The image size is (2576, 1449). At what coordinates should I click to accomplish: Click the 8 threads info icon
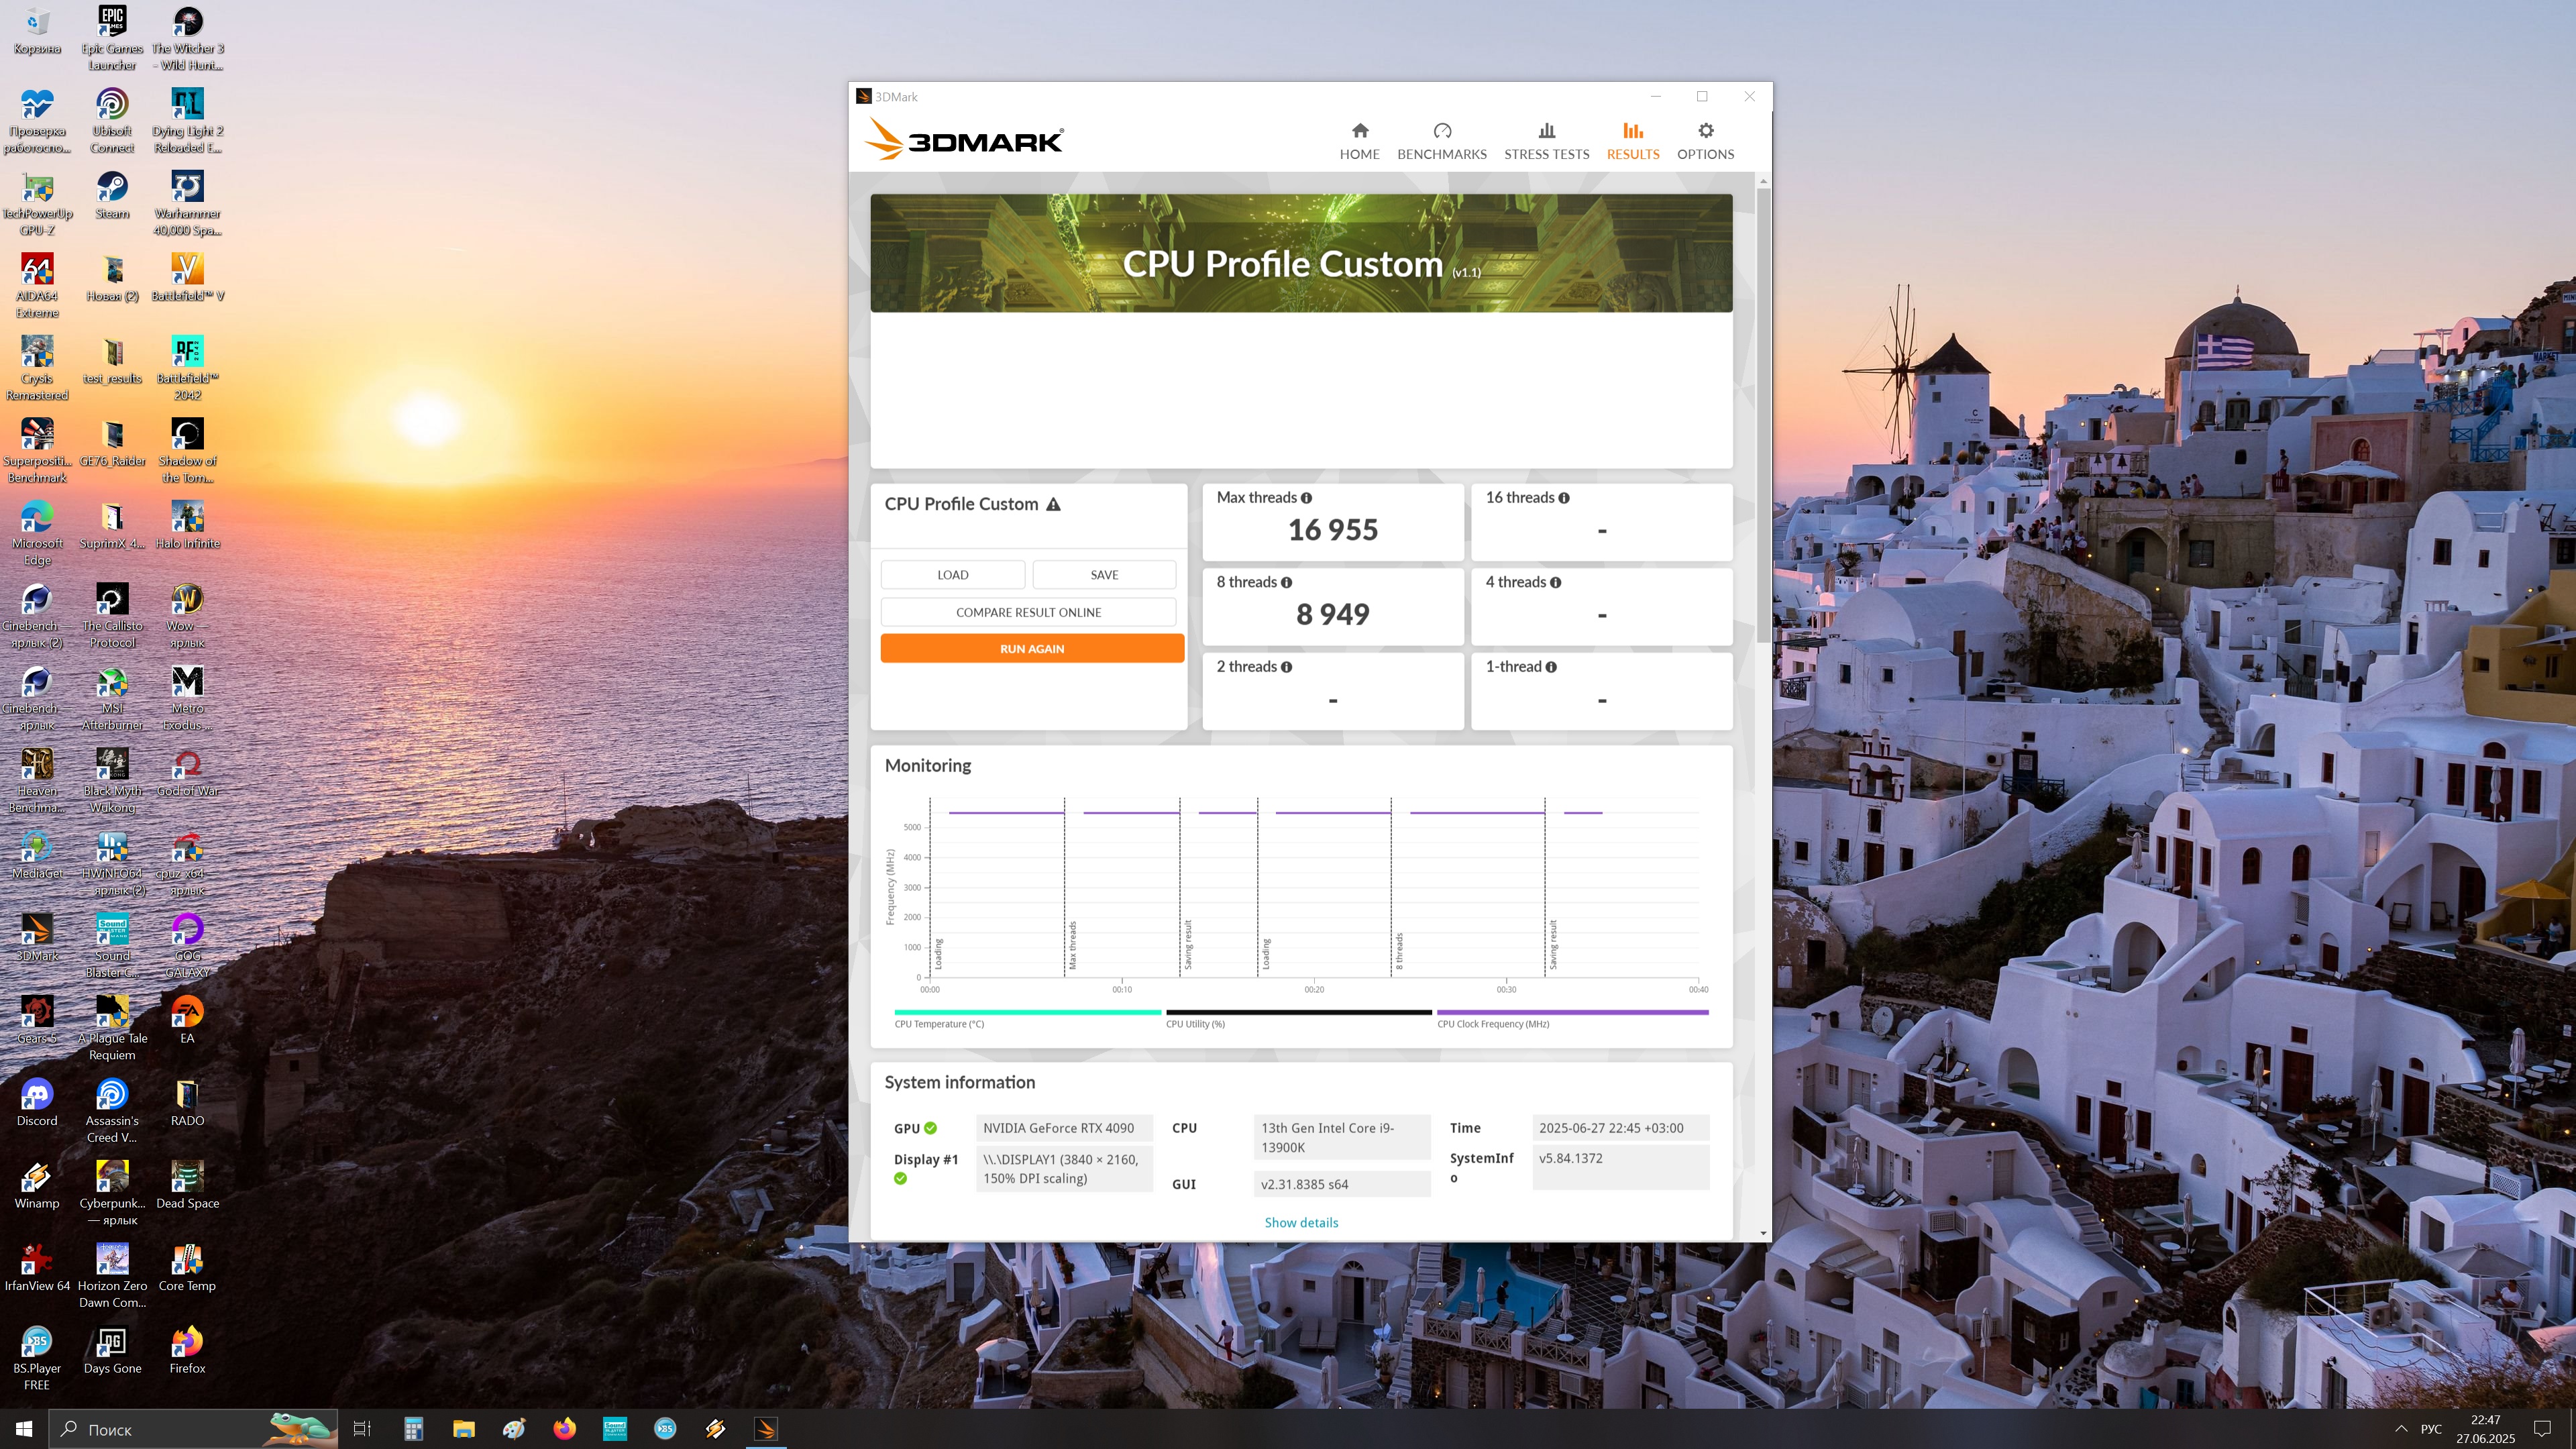pyautogui.click(x=1286, y=583)
